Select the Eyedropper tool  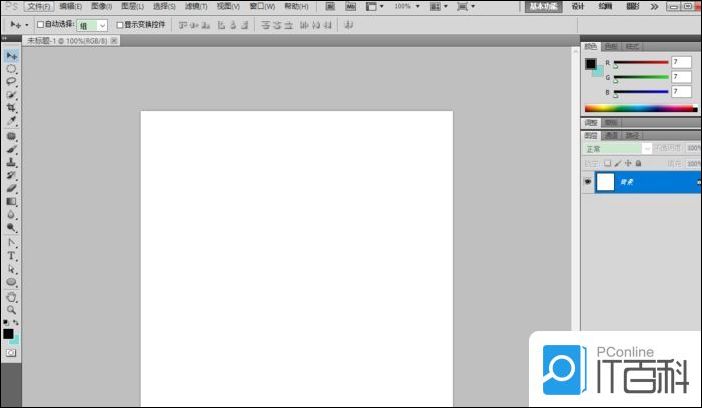coord(12,121)
